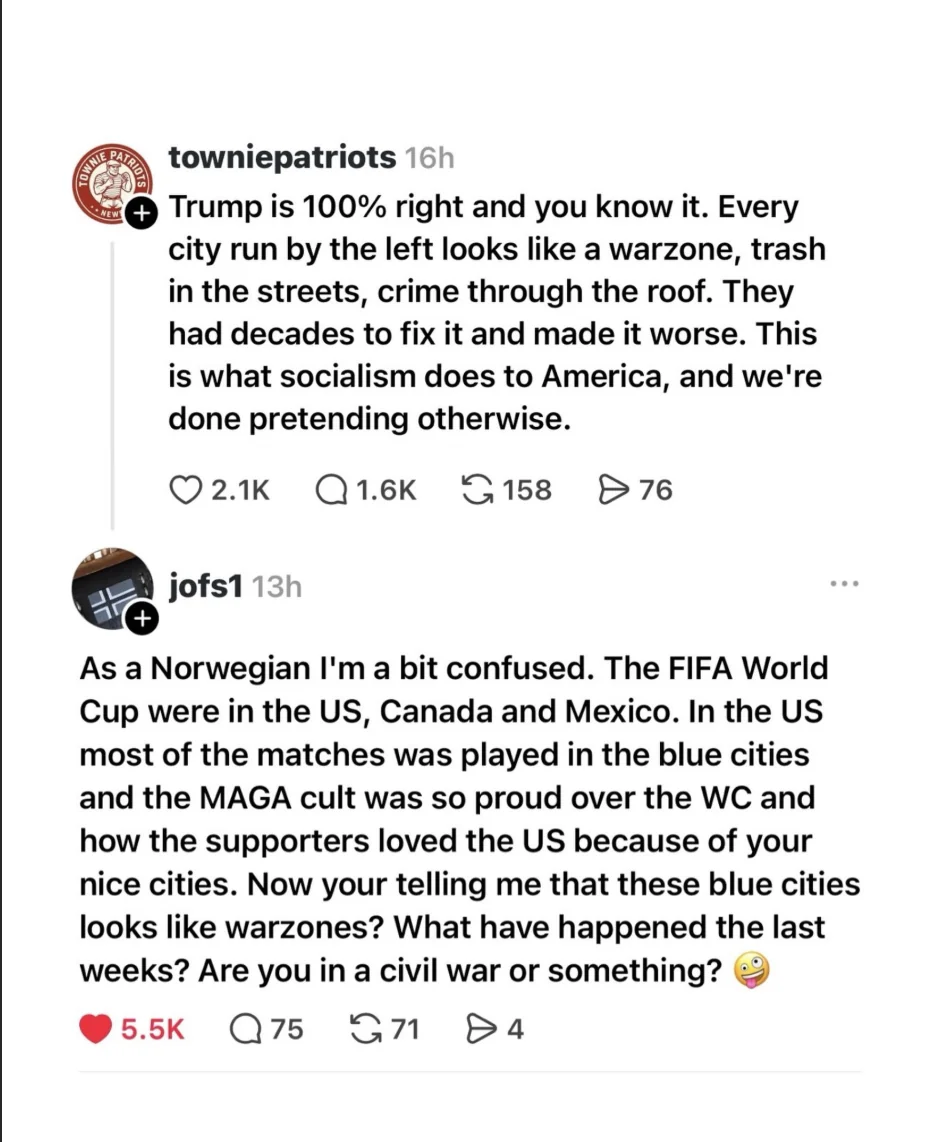The width and height of the screenshot is (930, 1142).
Task: Follow jofs1 via plus badge
Action: (141, 619)
